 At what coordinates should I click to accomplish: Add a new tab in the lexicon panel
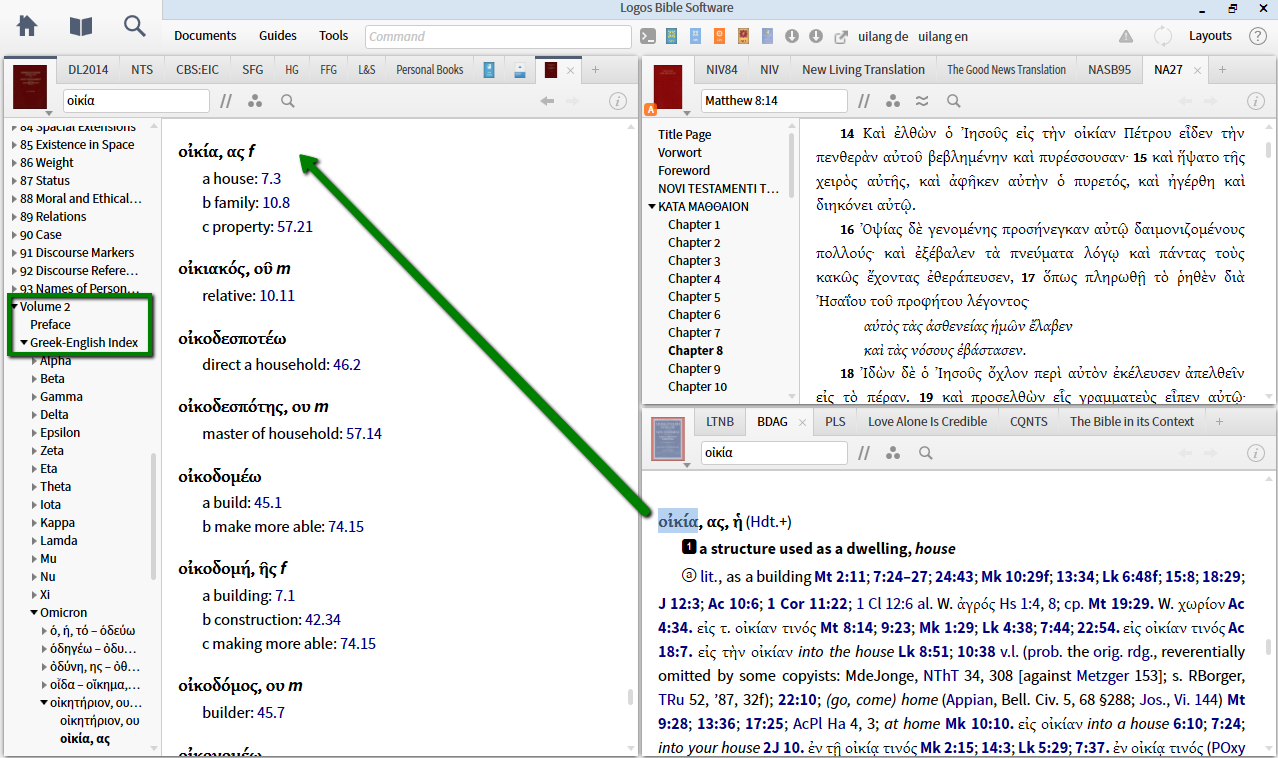pos(596,70)
